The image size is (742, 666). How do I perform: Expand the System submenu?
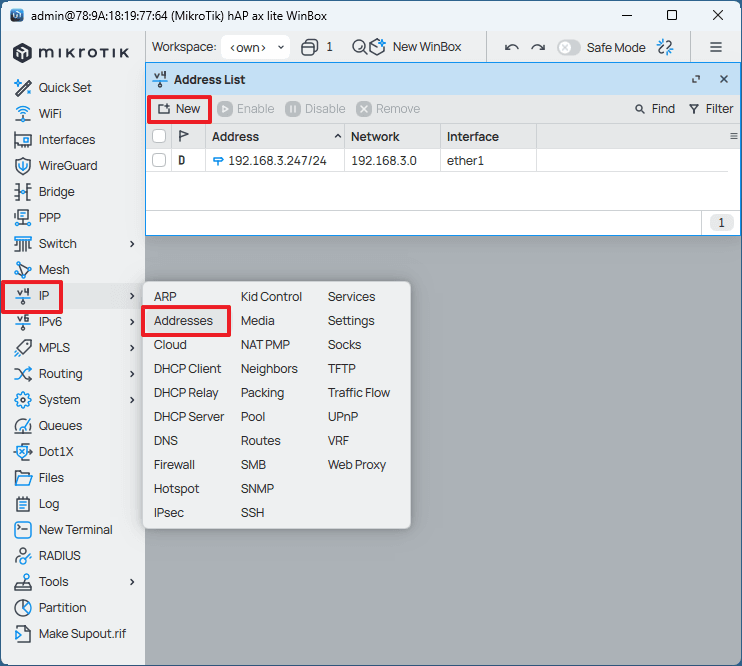click(x=132, y=400)
